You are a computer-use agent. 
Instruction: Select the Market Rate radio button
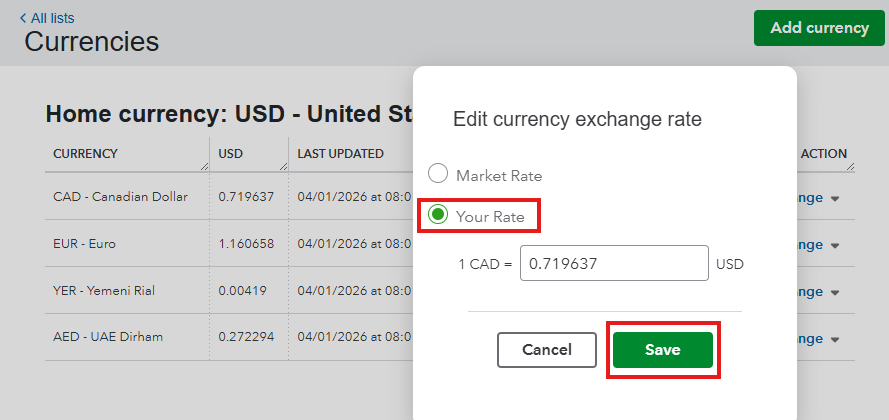pyautogui.click(x=438, y=175)
